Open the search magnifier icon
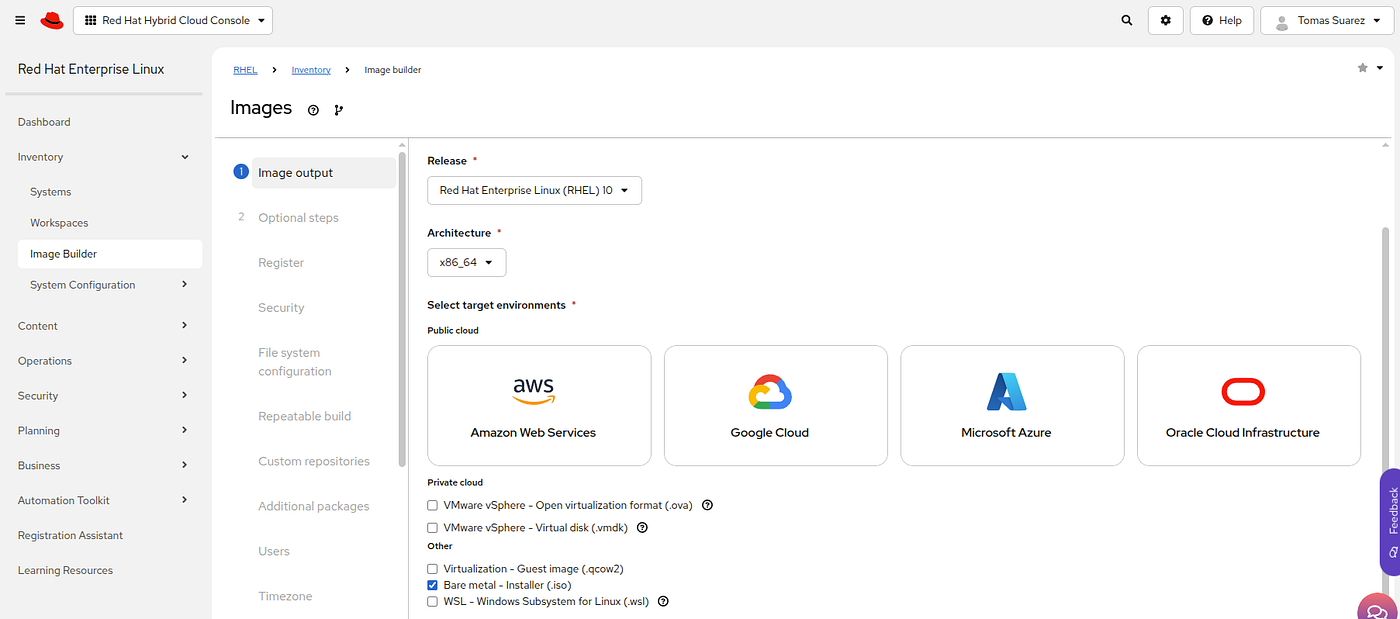This screenshot has width=1400, height=619. pos(1127,20)
